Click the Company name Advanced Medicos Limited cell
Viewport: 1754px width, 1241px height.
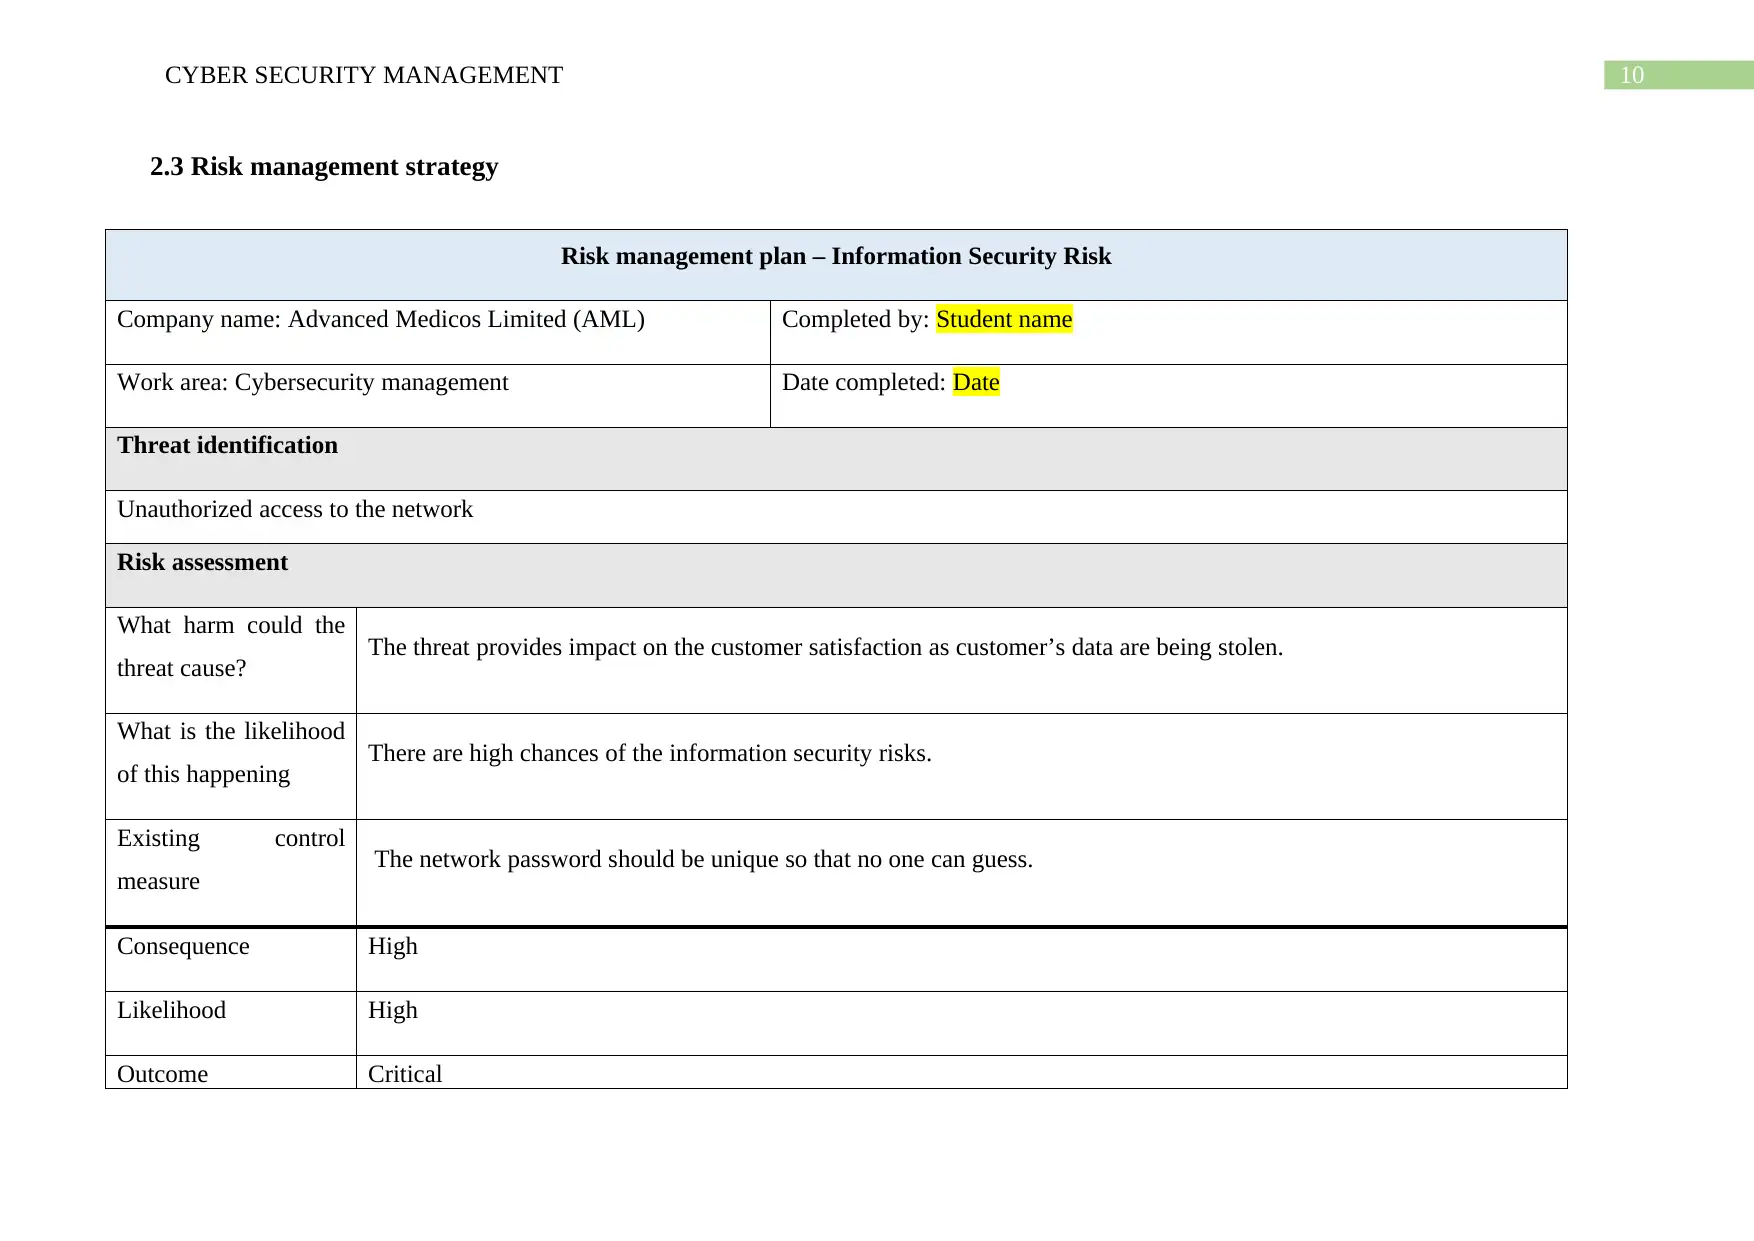tap(438, 332)
